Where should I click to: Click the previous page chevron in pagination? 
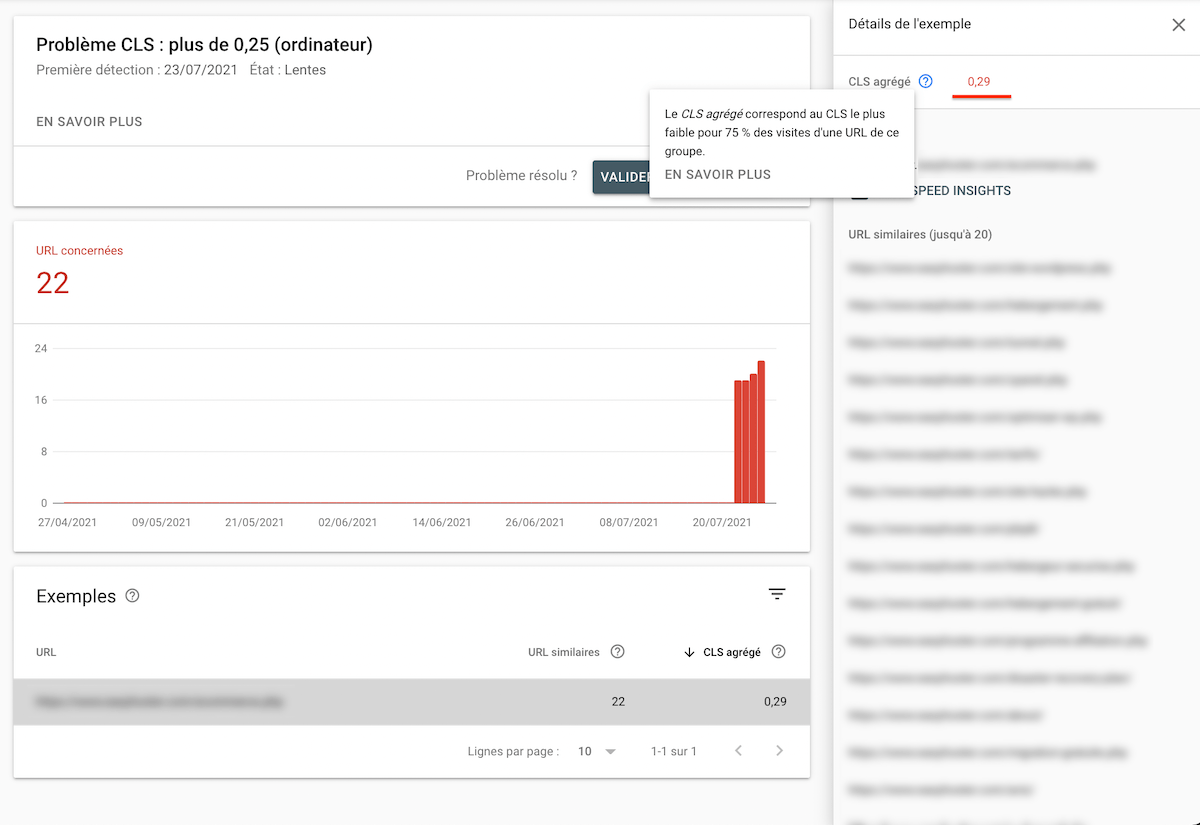(738, 750)
